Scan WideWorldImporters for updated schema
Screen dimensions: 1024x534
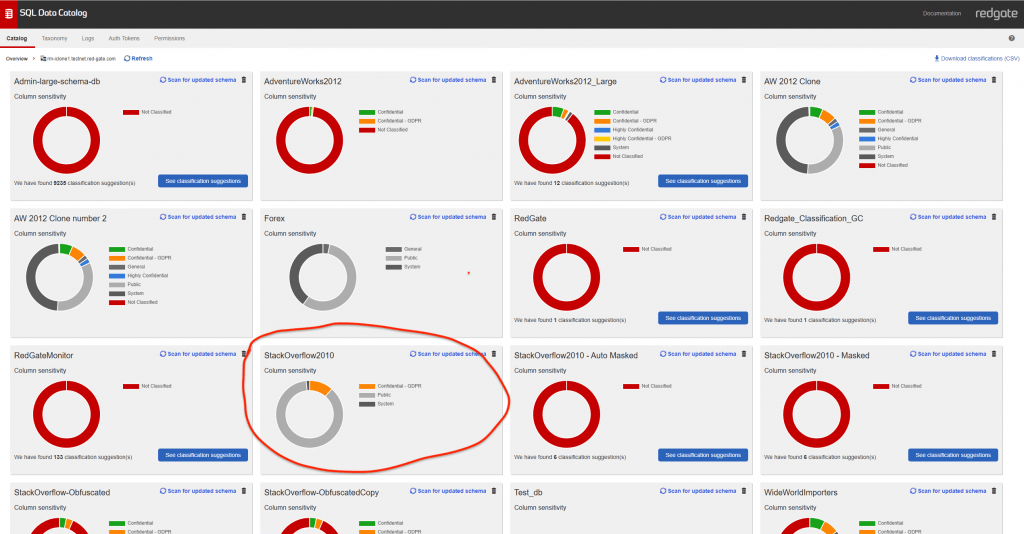coord(948,491)
